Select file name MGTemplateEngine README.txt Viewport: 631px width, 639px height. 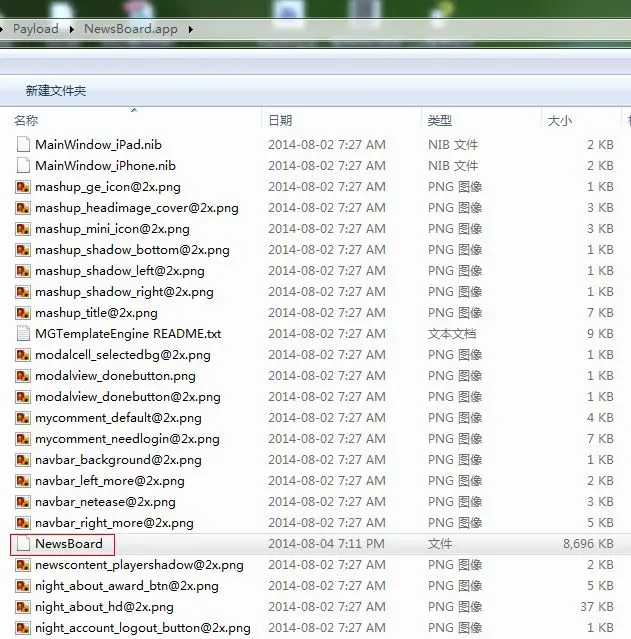pos(128,334)
